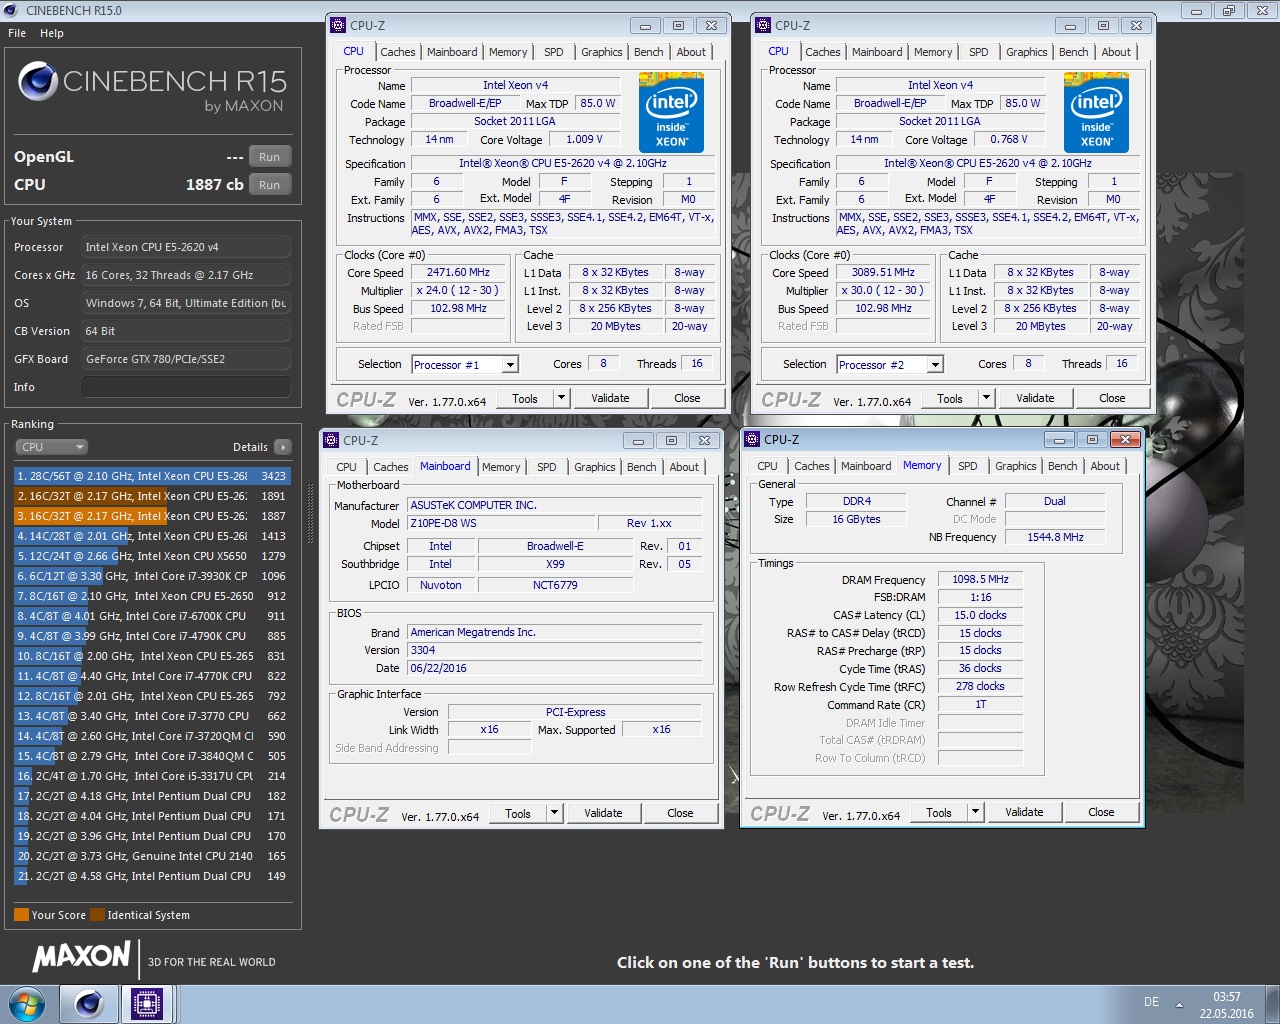Viewport: 1280px width, 1024px height.
Task: Select ranking entry Intel Core i5-3317U
Action: [153, 776]
